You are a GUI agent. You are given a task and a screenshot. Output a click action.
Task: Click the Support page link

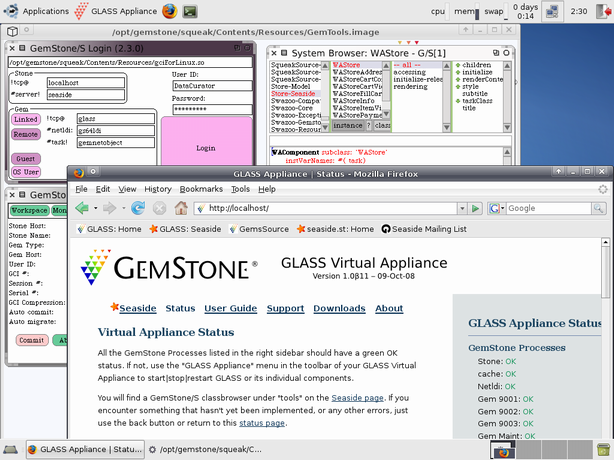(x=285, y=308)
